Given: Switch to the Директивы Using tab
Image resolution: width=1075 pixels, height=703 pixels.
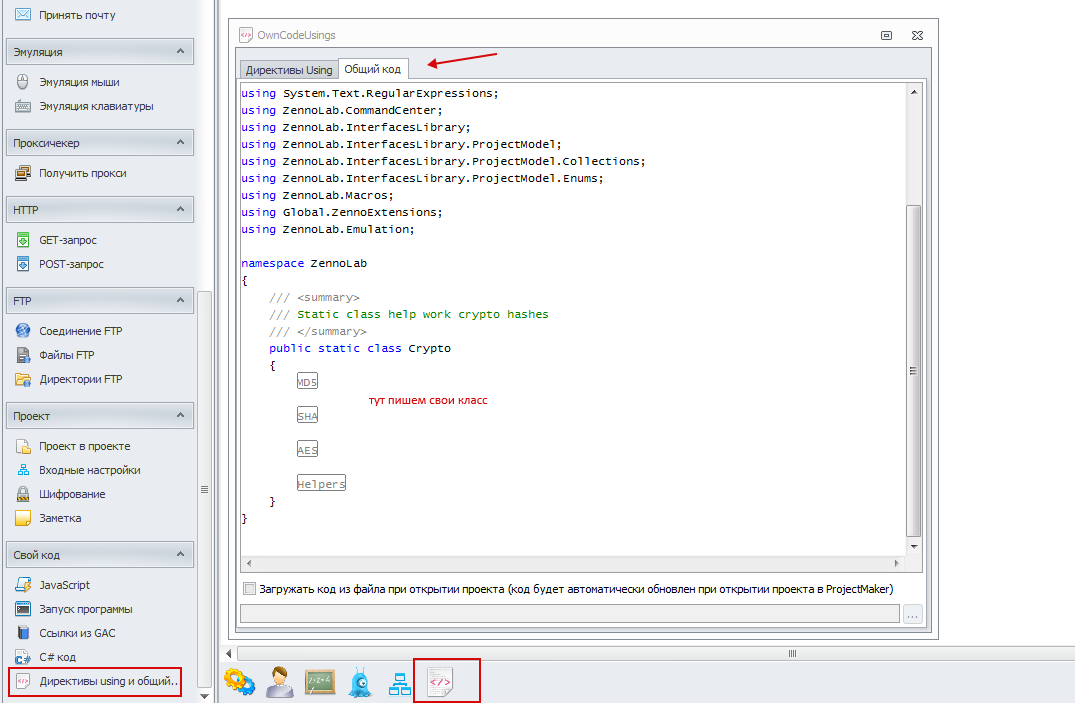Looking at the screenshot, I should coord(289,70).
